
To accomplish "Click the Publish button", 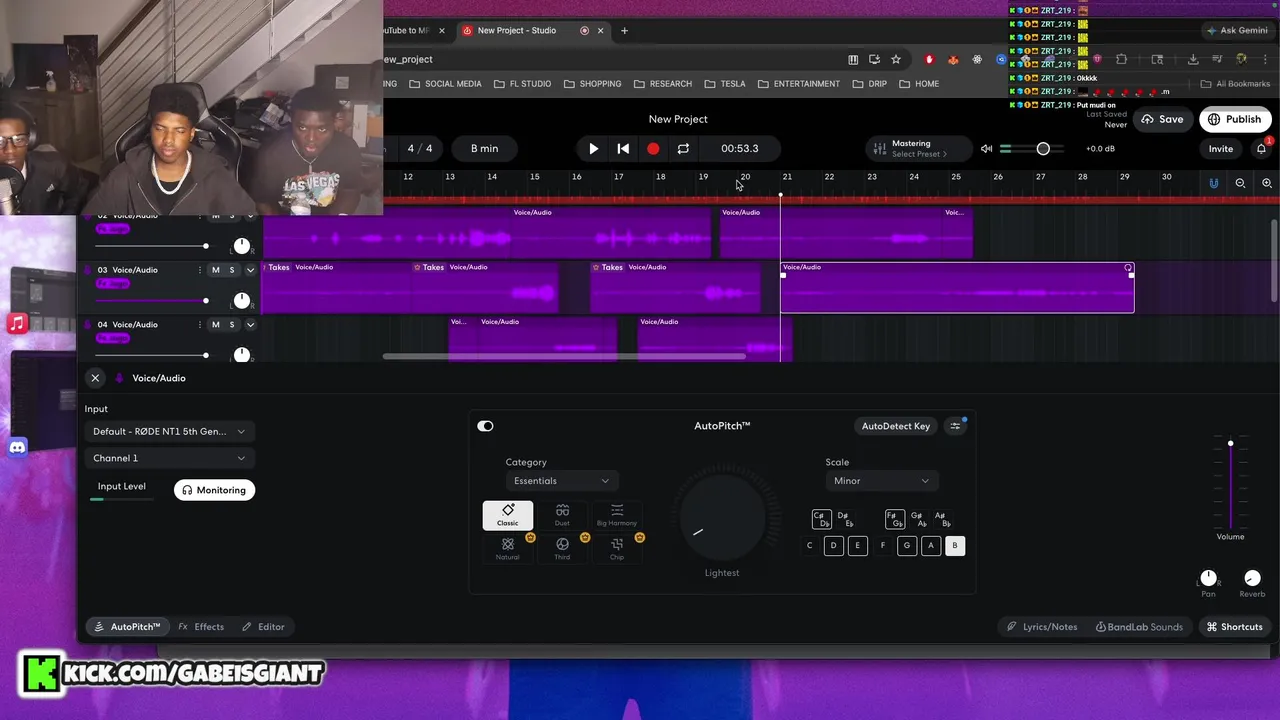I will click(1235, 119).
